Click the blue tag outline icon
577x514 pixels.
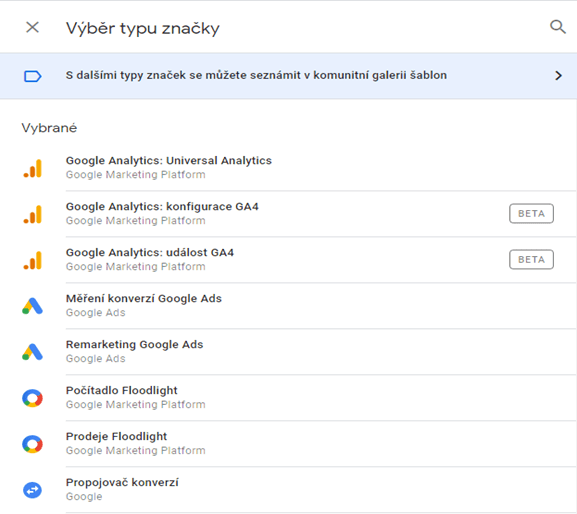tap(33, 76)
